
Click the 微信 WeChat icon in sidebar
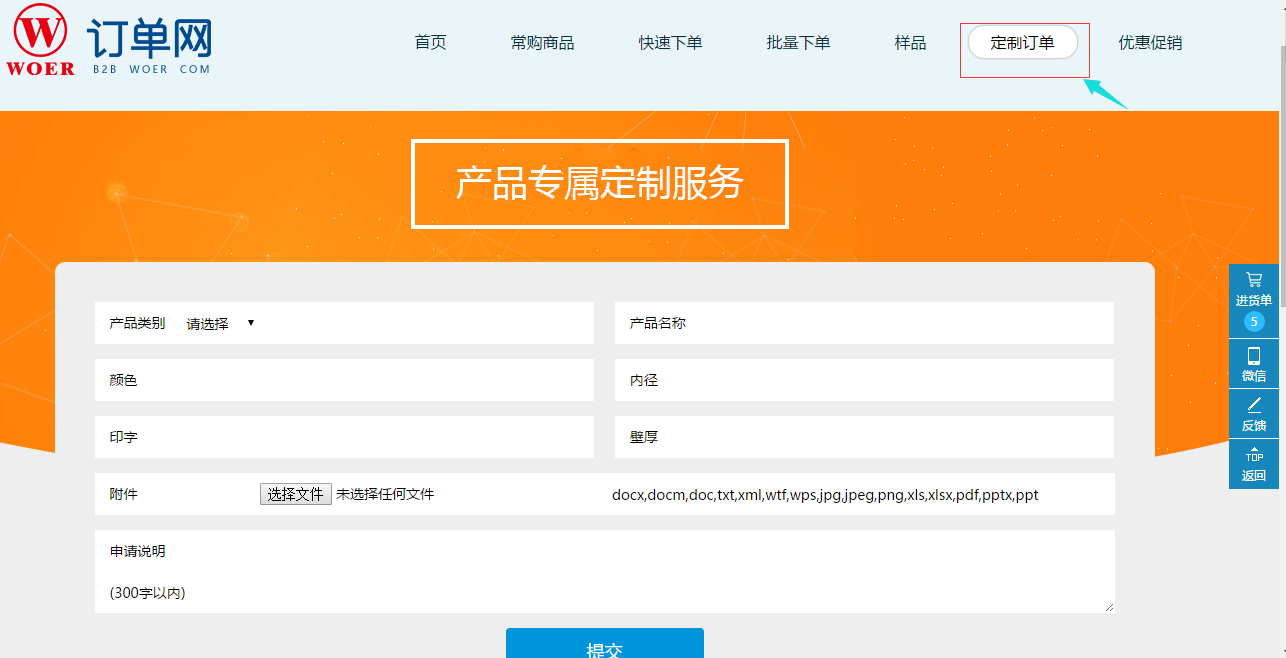point(1253,363)
